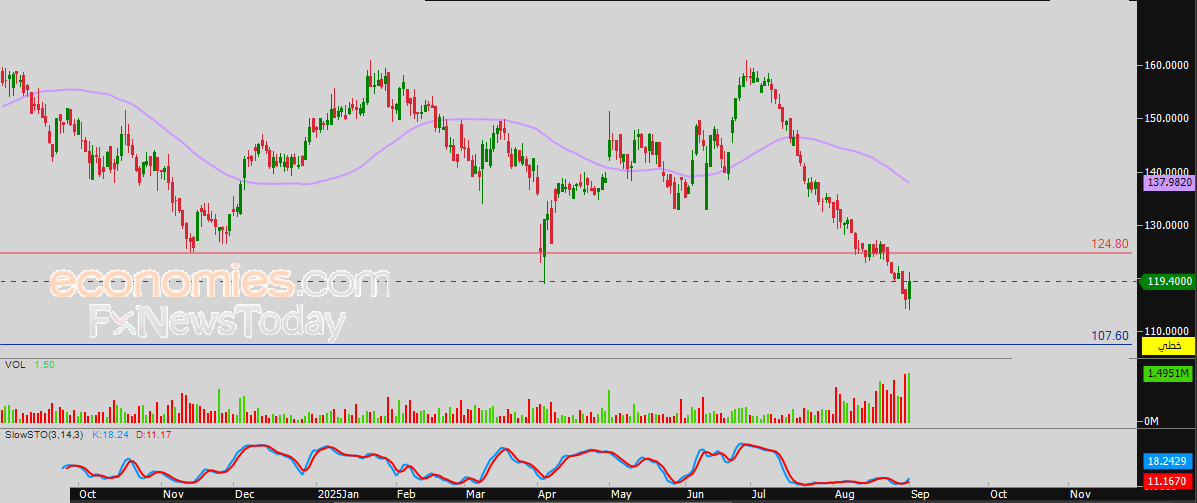The height and width of the screenshot is (503, 1197).
Task: Click the 1.4951M volume value tag
Action: click(1166, 373)
